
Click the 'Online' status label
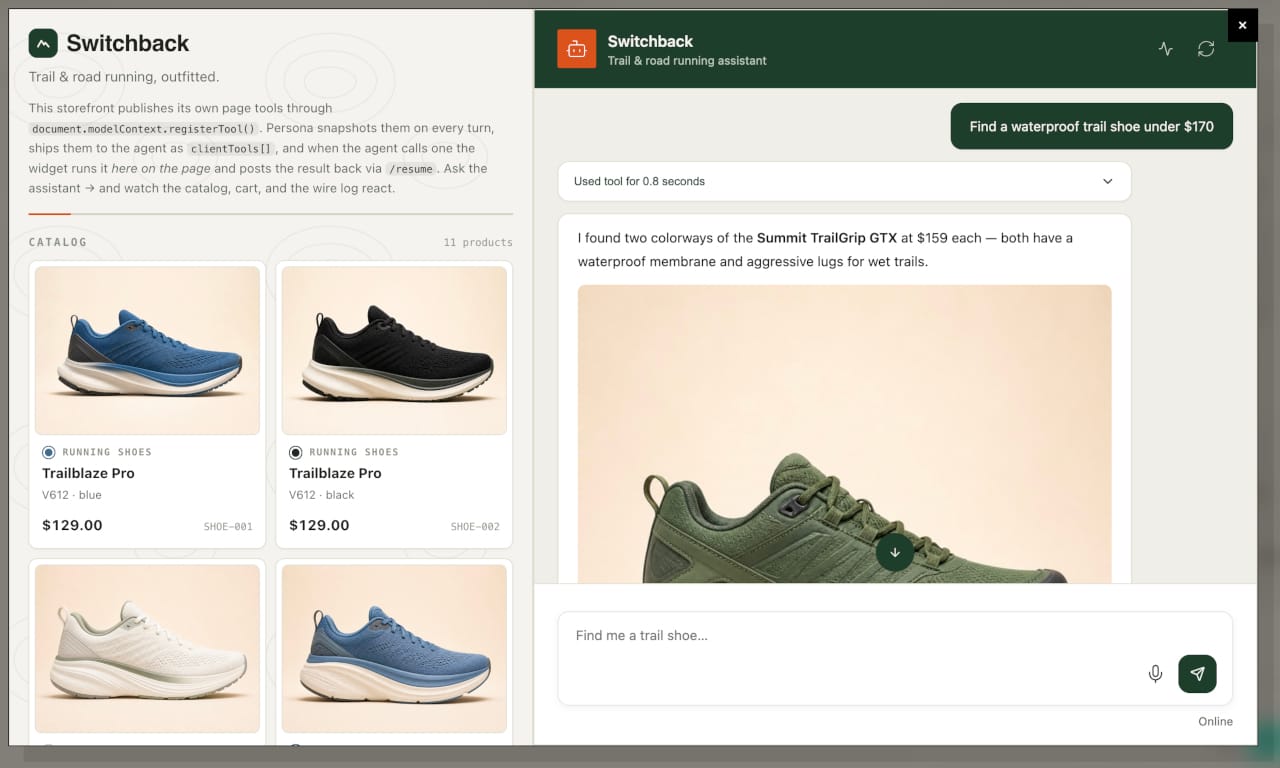1215,721
